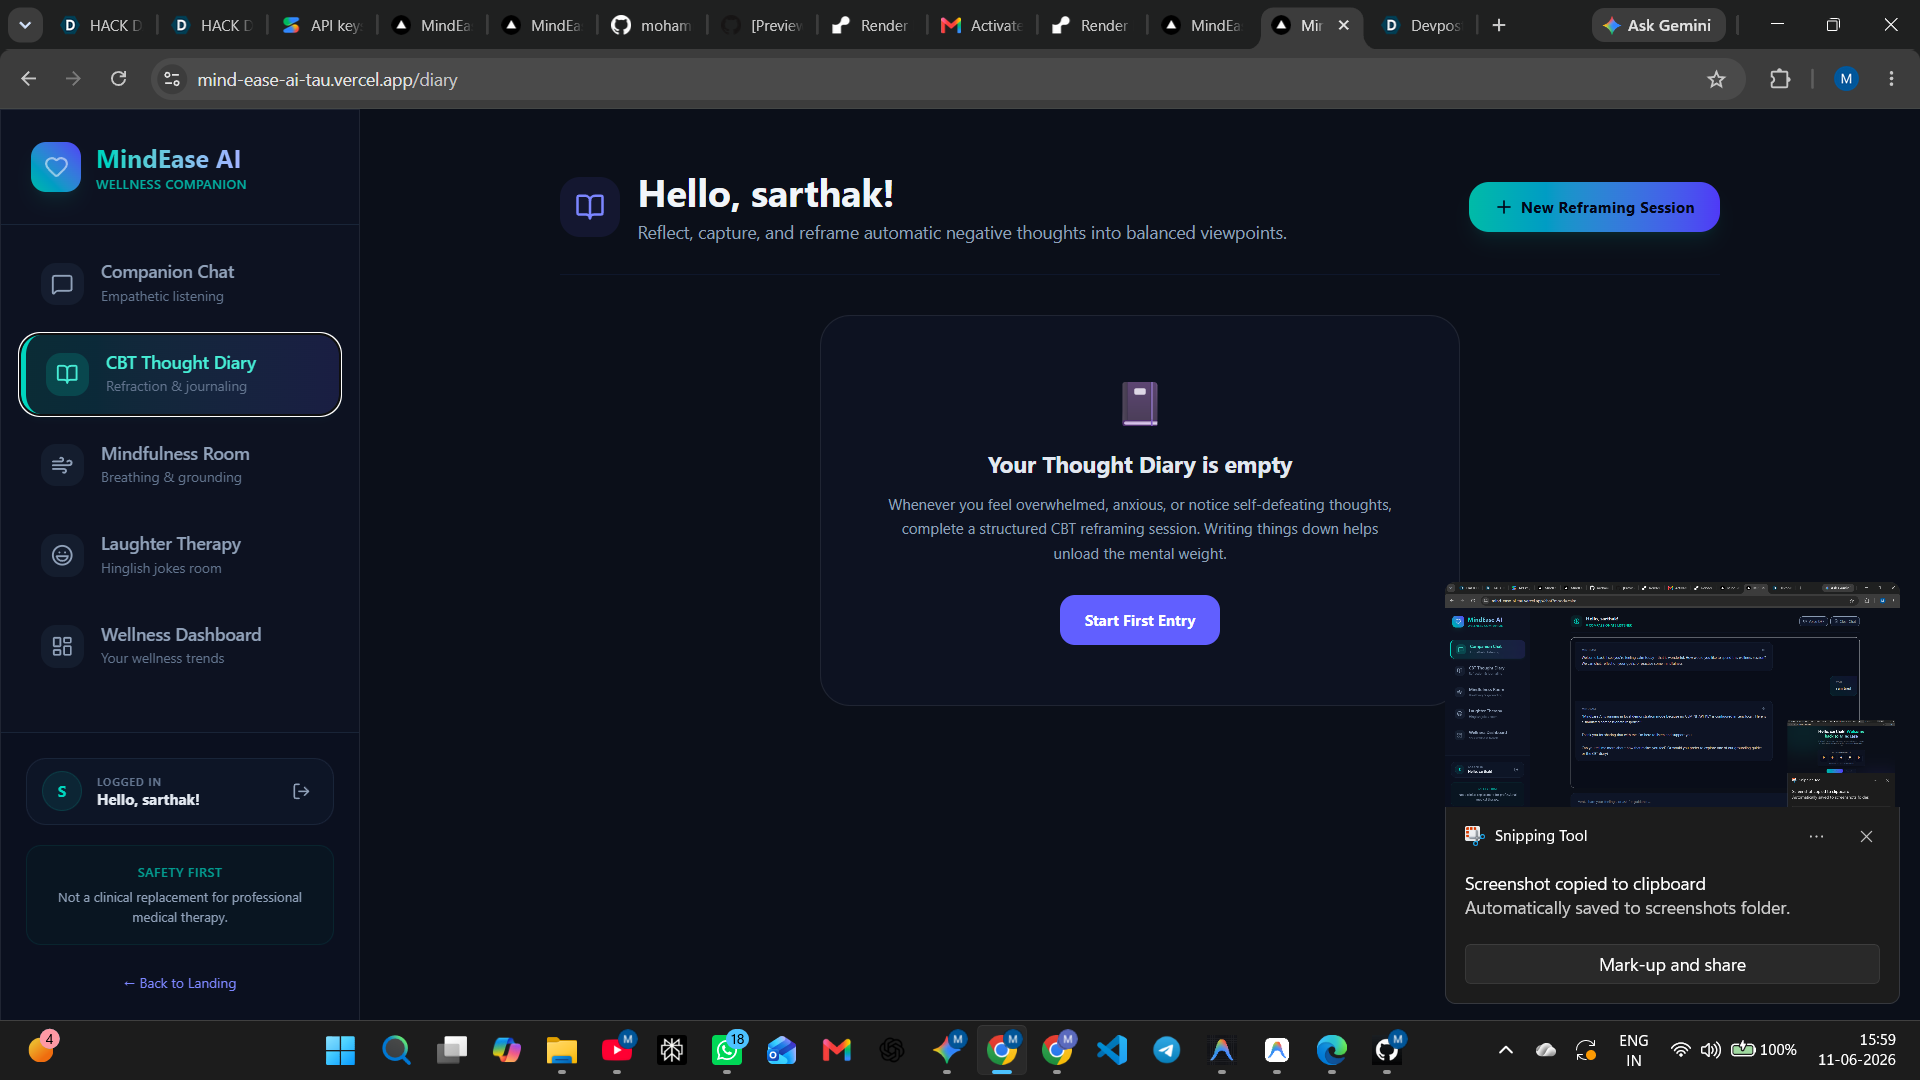Click the Start First Entry button
Image resolution: width=1920 pixels, height=1080 pixels.
click(x=1139, y=620)
